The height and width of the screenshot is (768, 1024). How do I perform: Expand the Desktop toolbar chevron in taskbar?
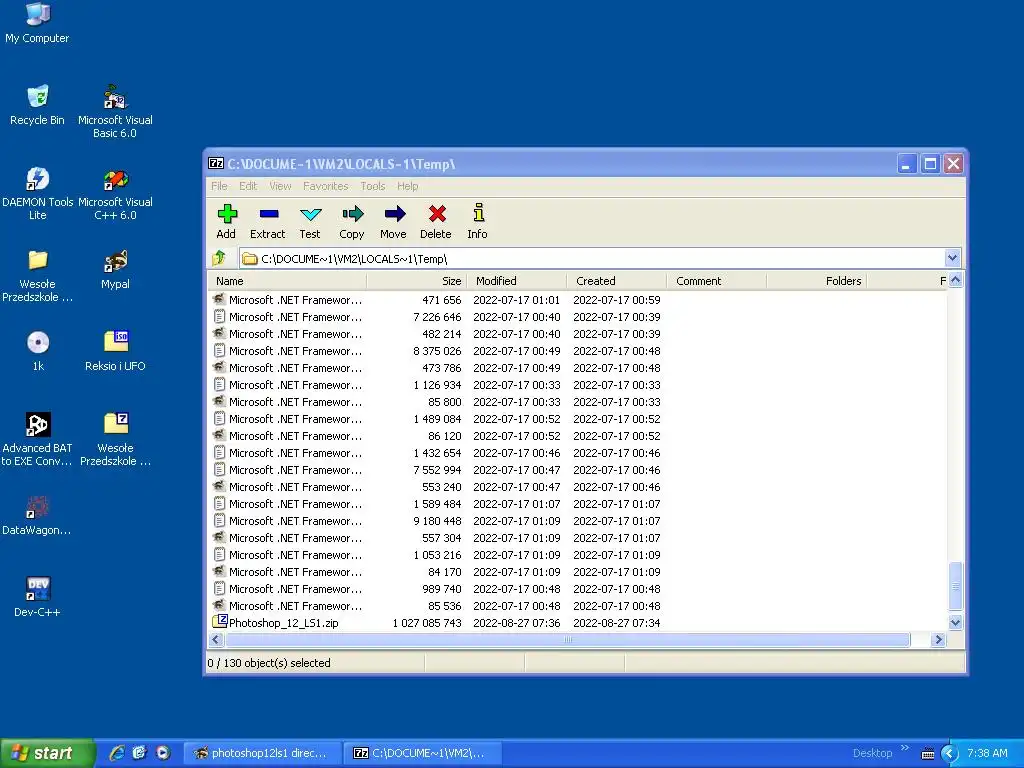[904, 748]
